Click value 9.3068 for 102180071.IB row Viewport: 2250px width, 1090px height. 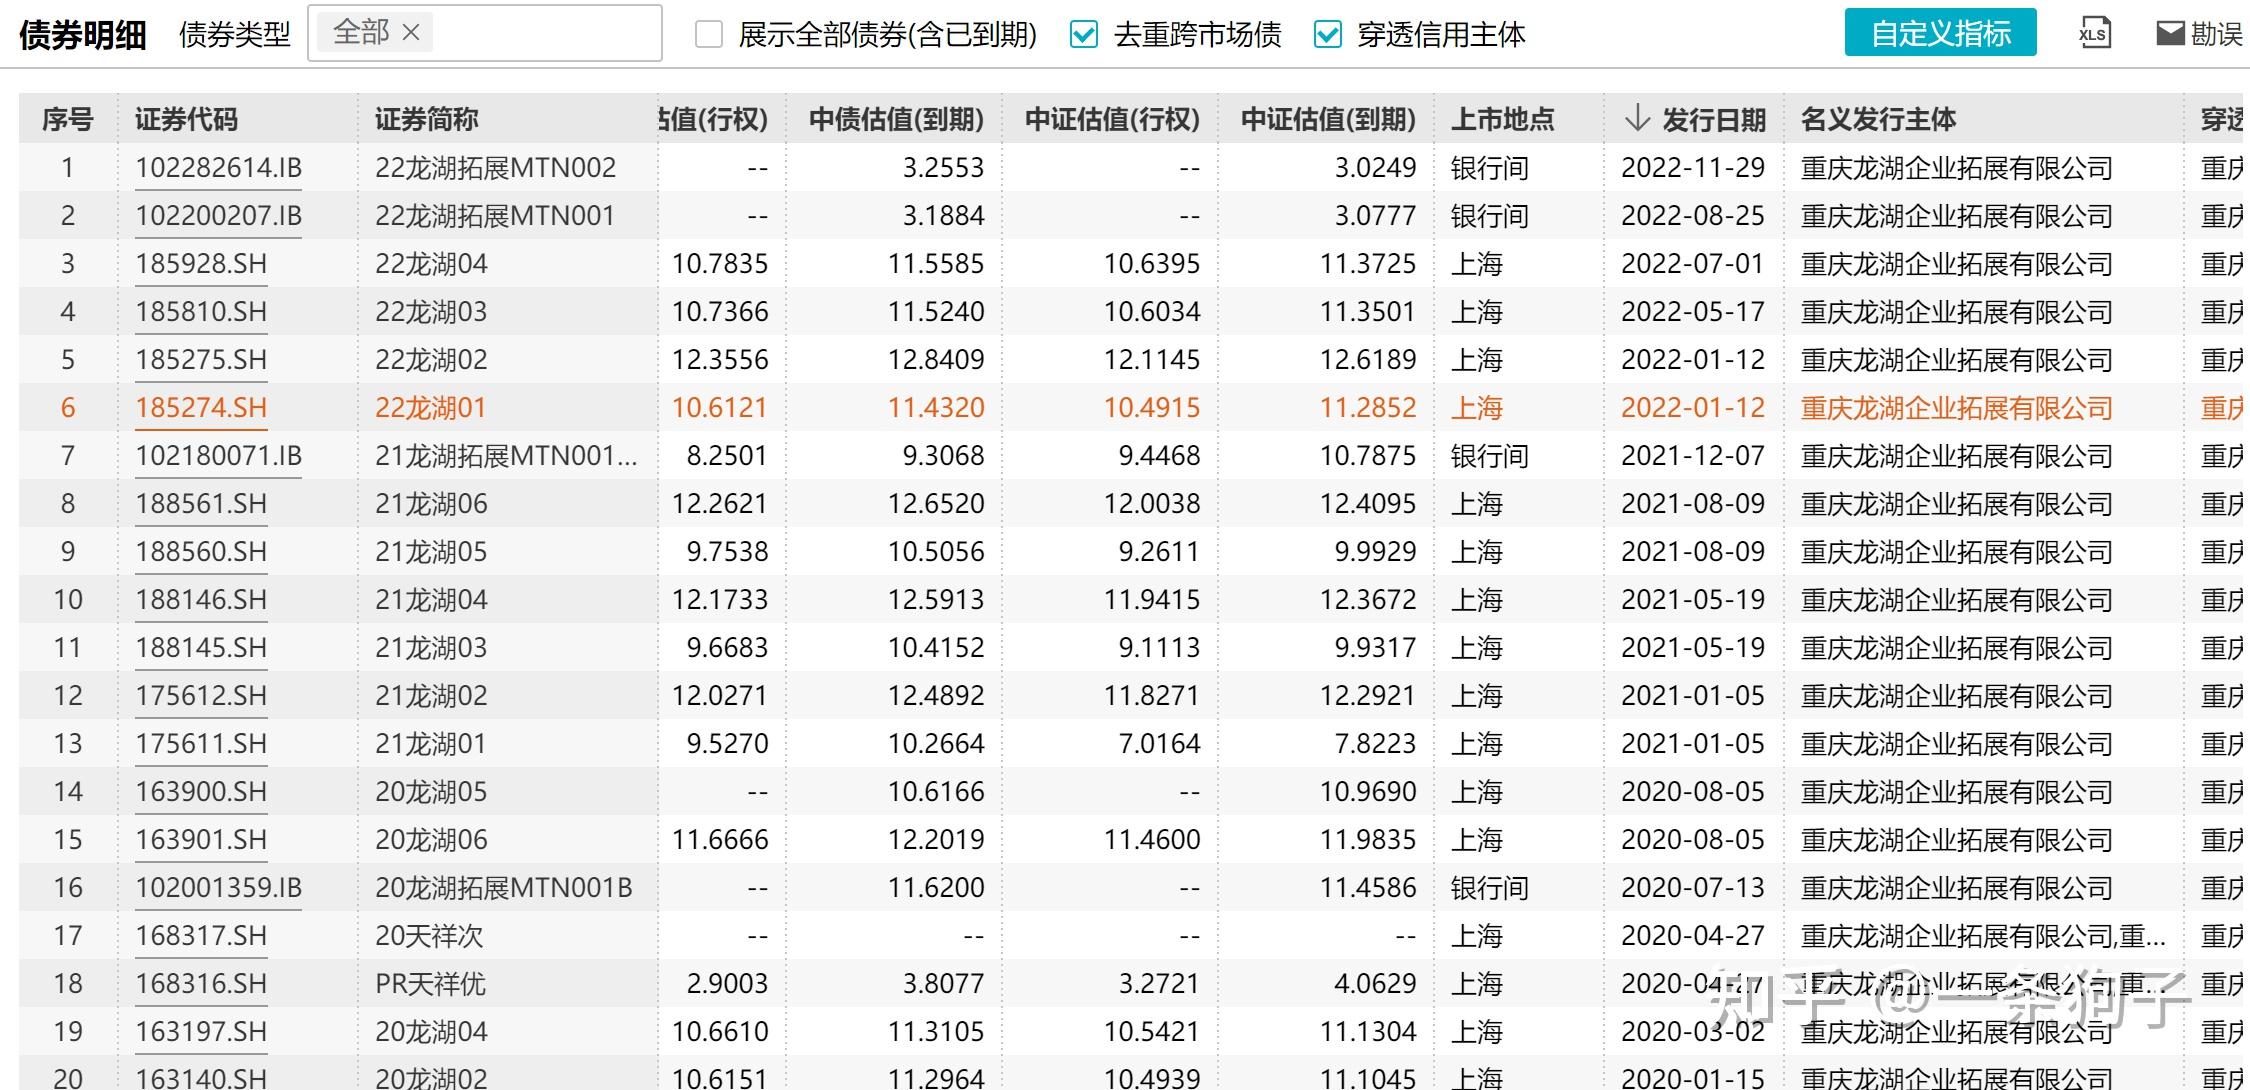tap(943, 455)
